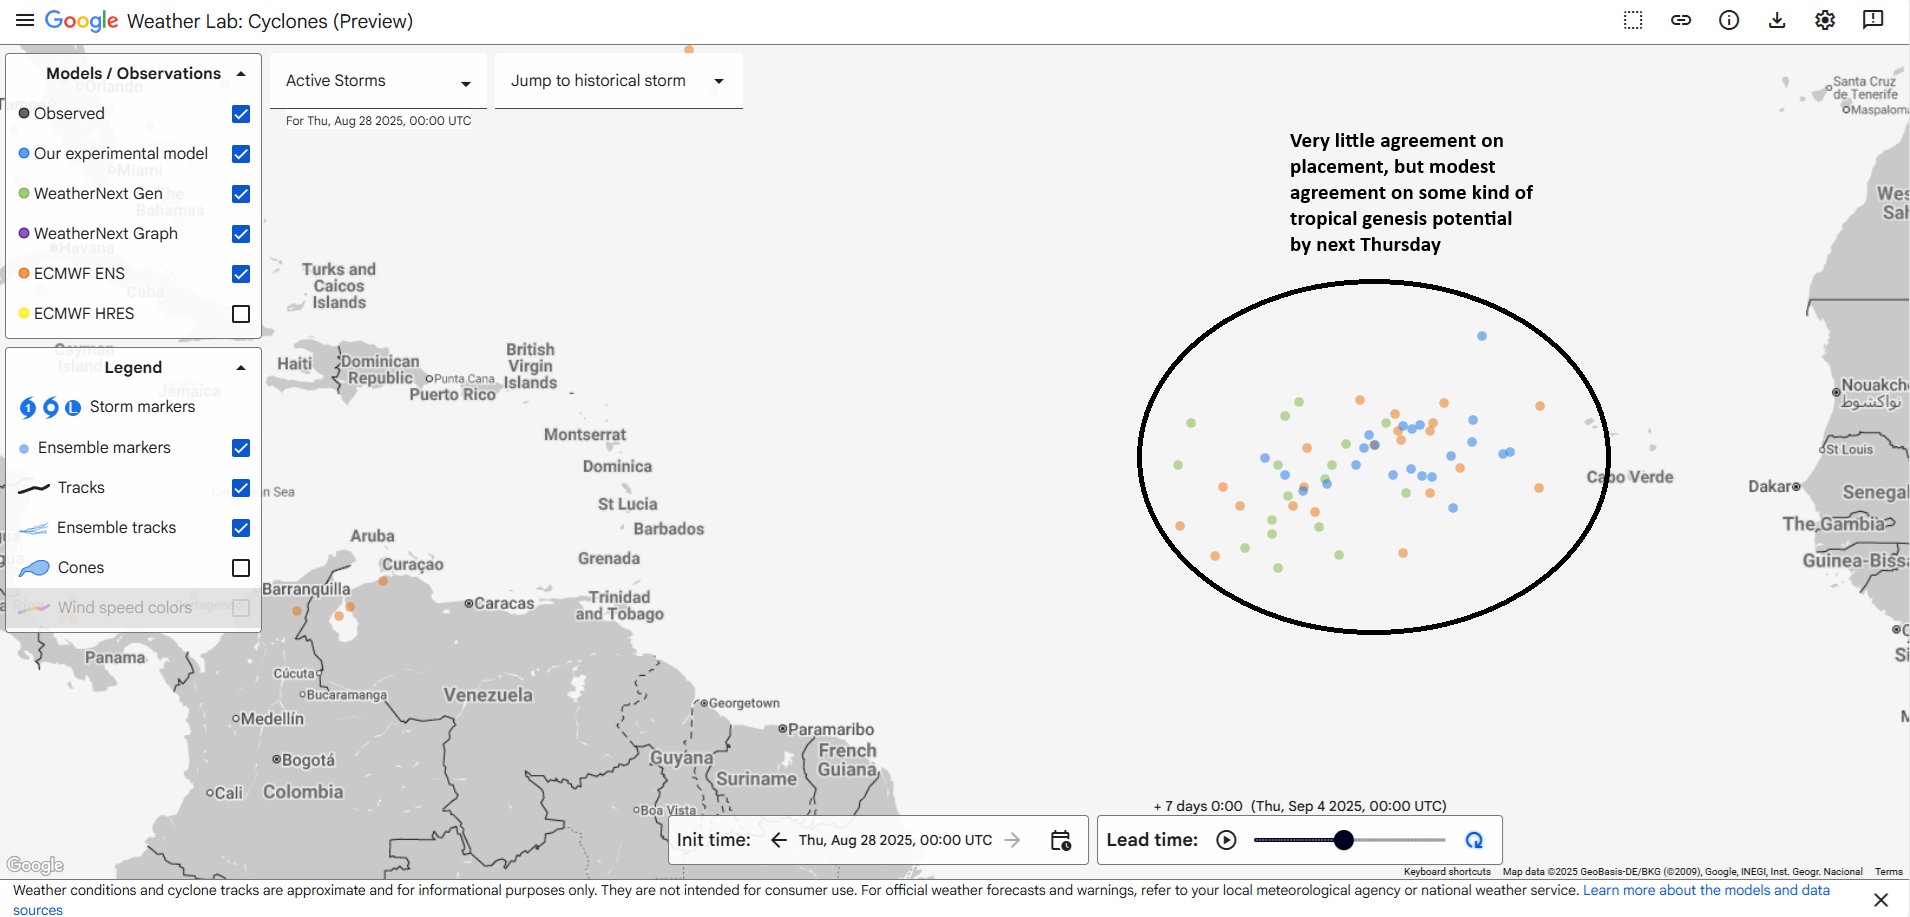Go to previous init time arrow
The width and height of the screenshot is (1910, 917).
(x=779, y=840)
